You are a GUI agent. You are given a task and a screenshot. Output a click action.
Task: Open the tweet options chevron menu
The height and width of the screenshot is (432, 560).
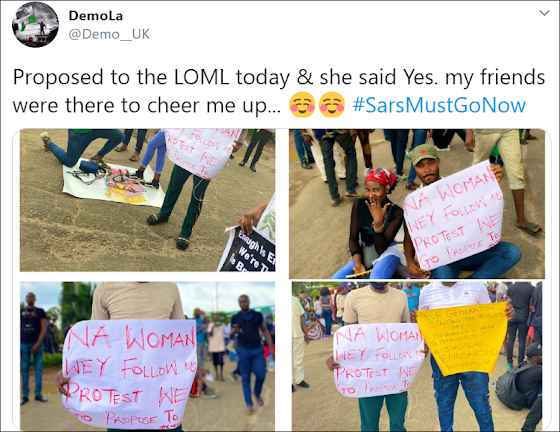pyautogui.click(x=544, y=14)
